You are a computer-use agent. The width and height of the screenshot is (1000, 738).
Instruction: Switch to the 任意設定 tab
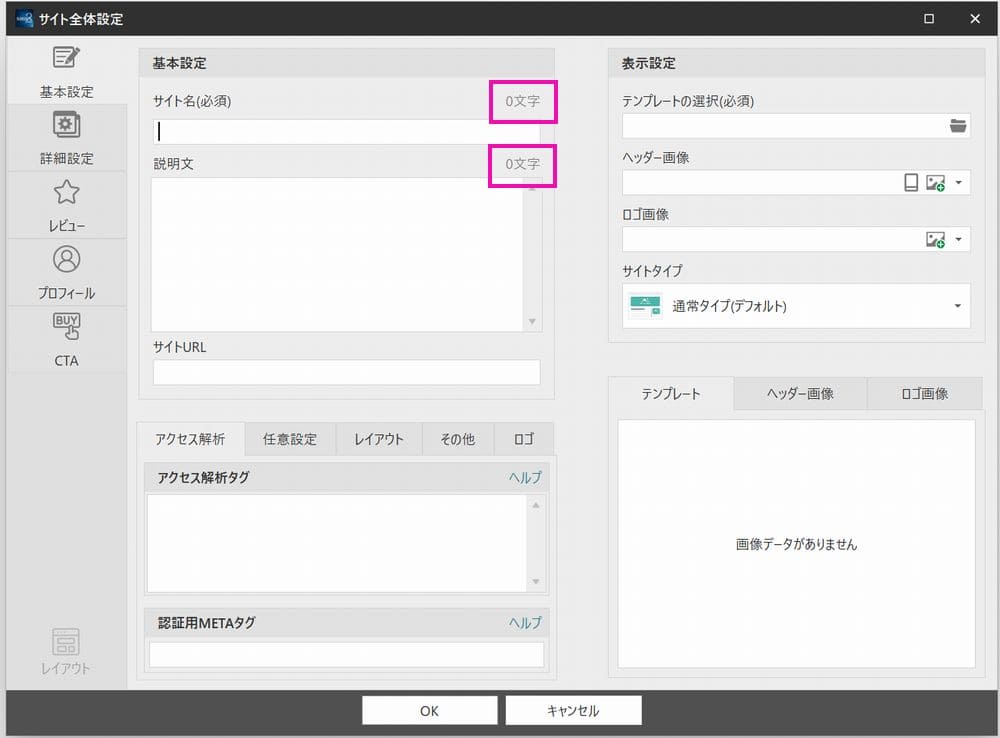pyautogui.click(x=289, y=439)
